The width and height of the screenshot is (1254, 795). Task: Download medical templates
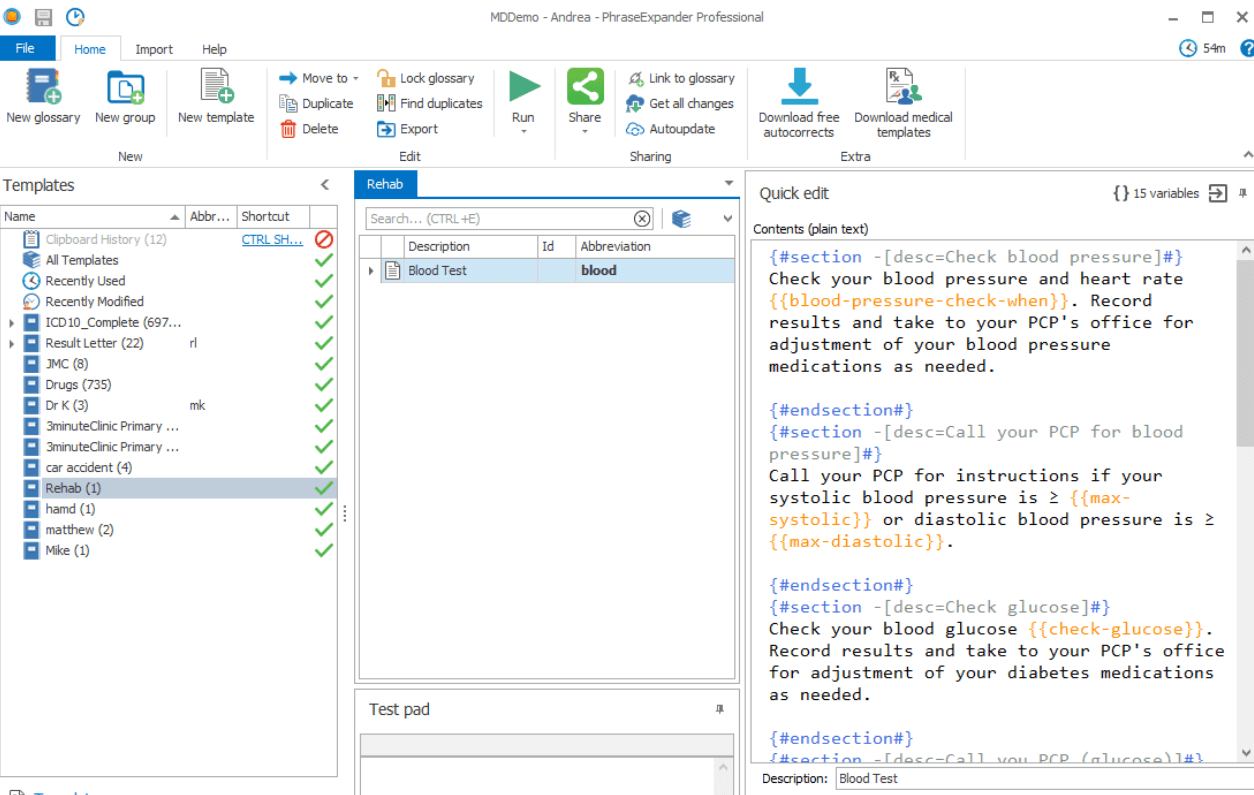pyautogui.click(x=903, y=103)
